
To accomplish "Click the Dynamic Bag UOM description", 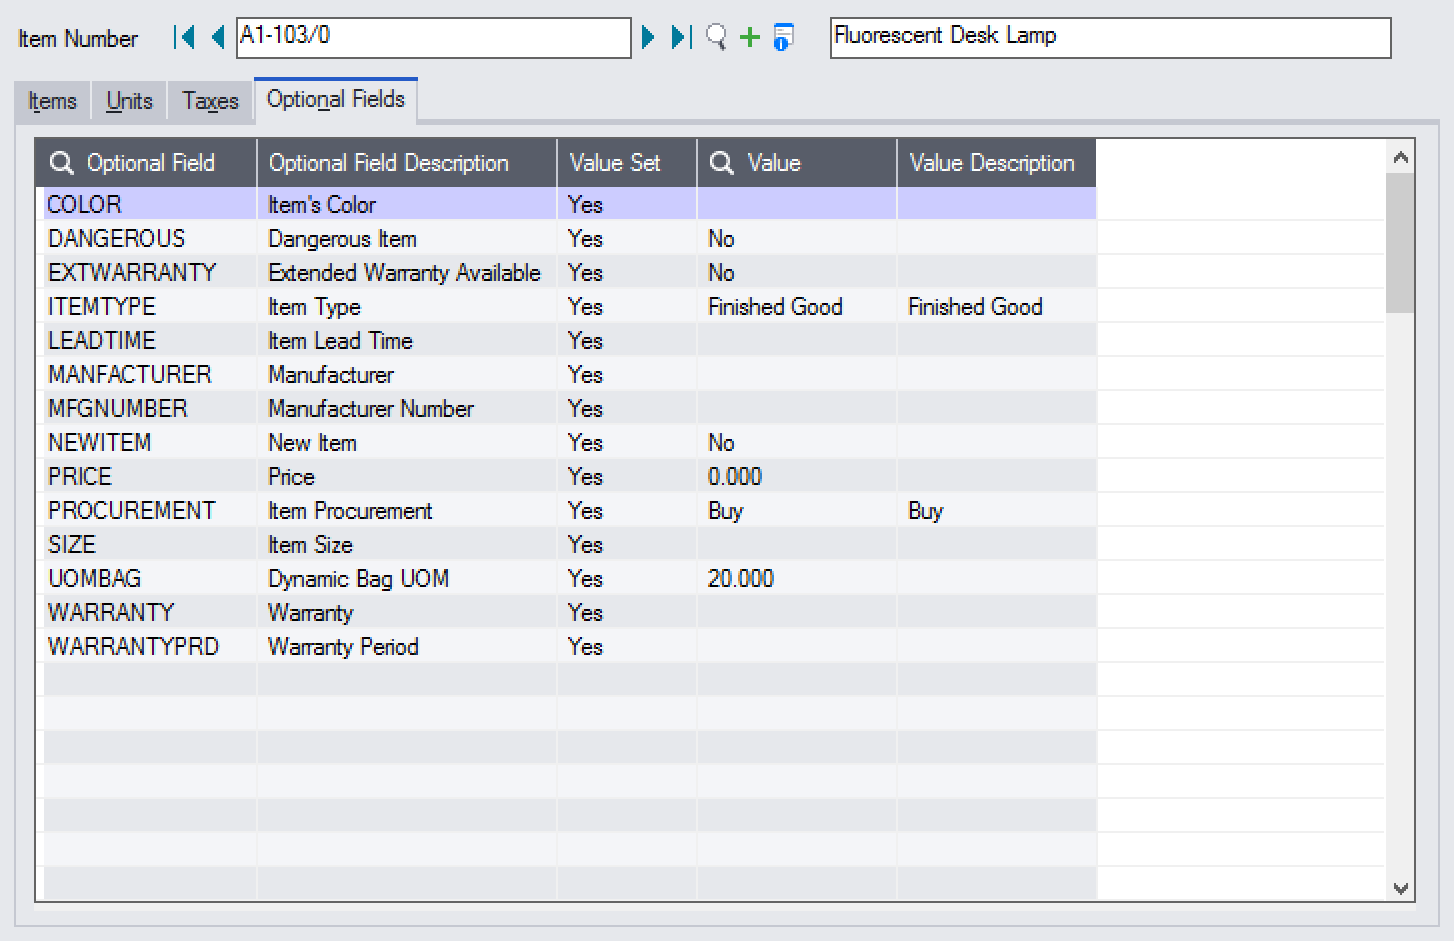I will pyautogui.click(x=407, y=578).
